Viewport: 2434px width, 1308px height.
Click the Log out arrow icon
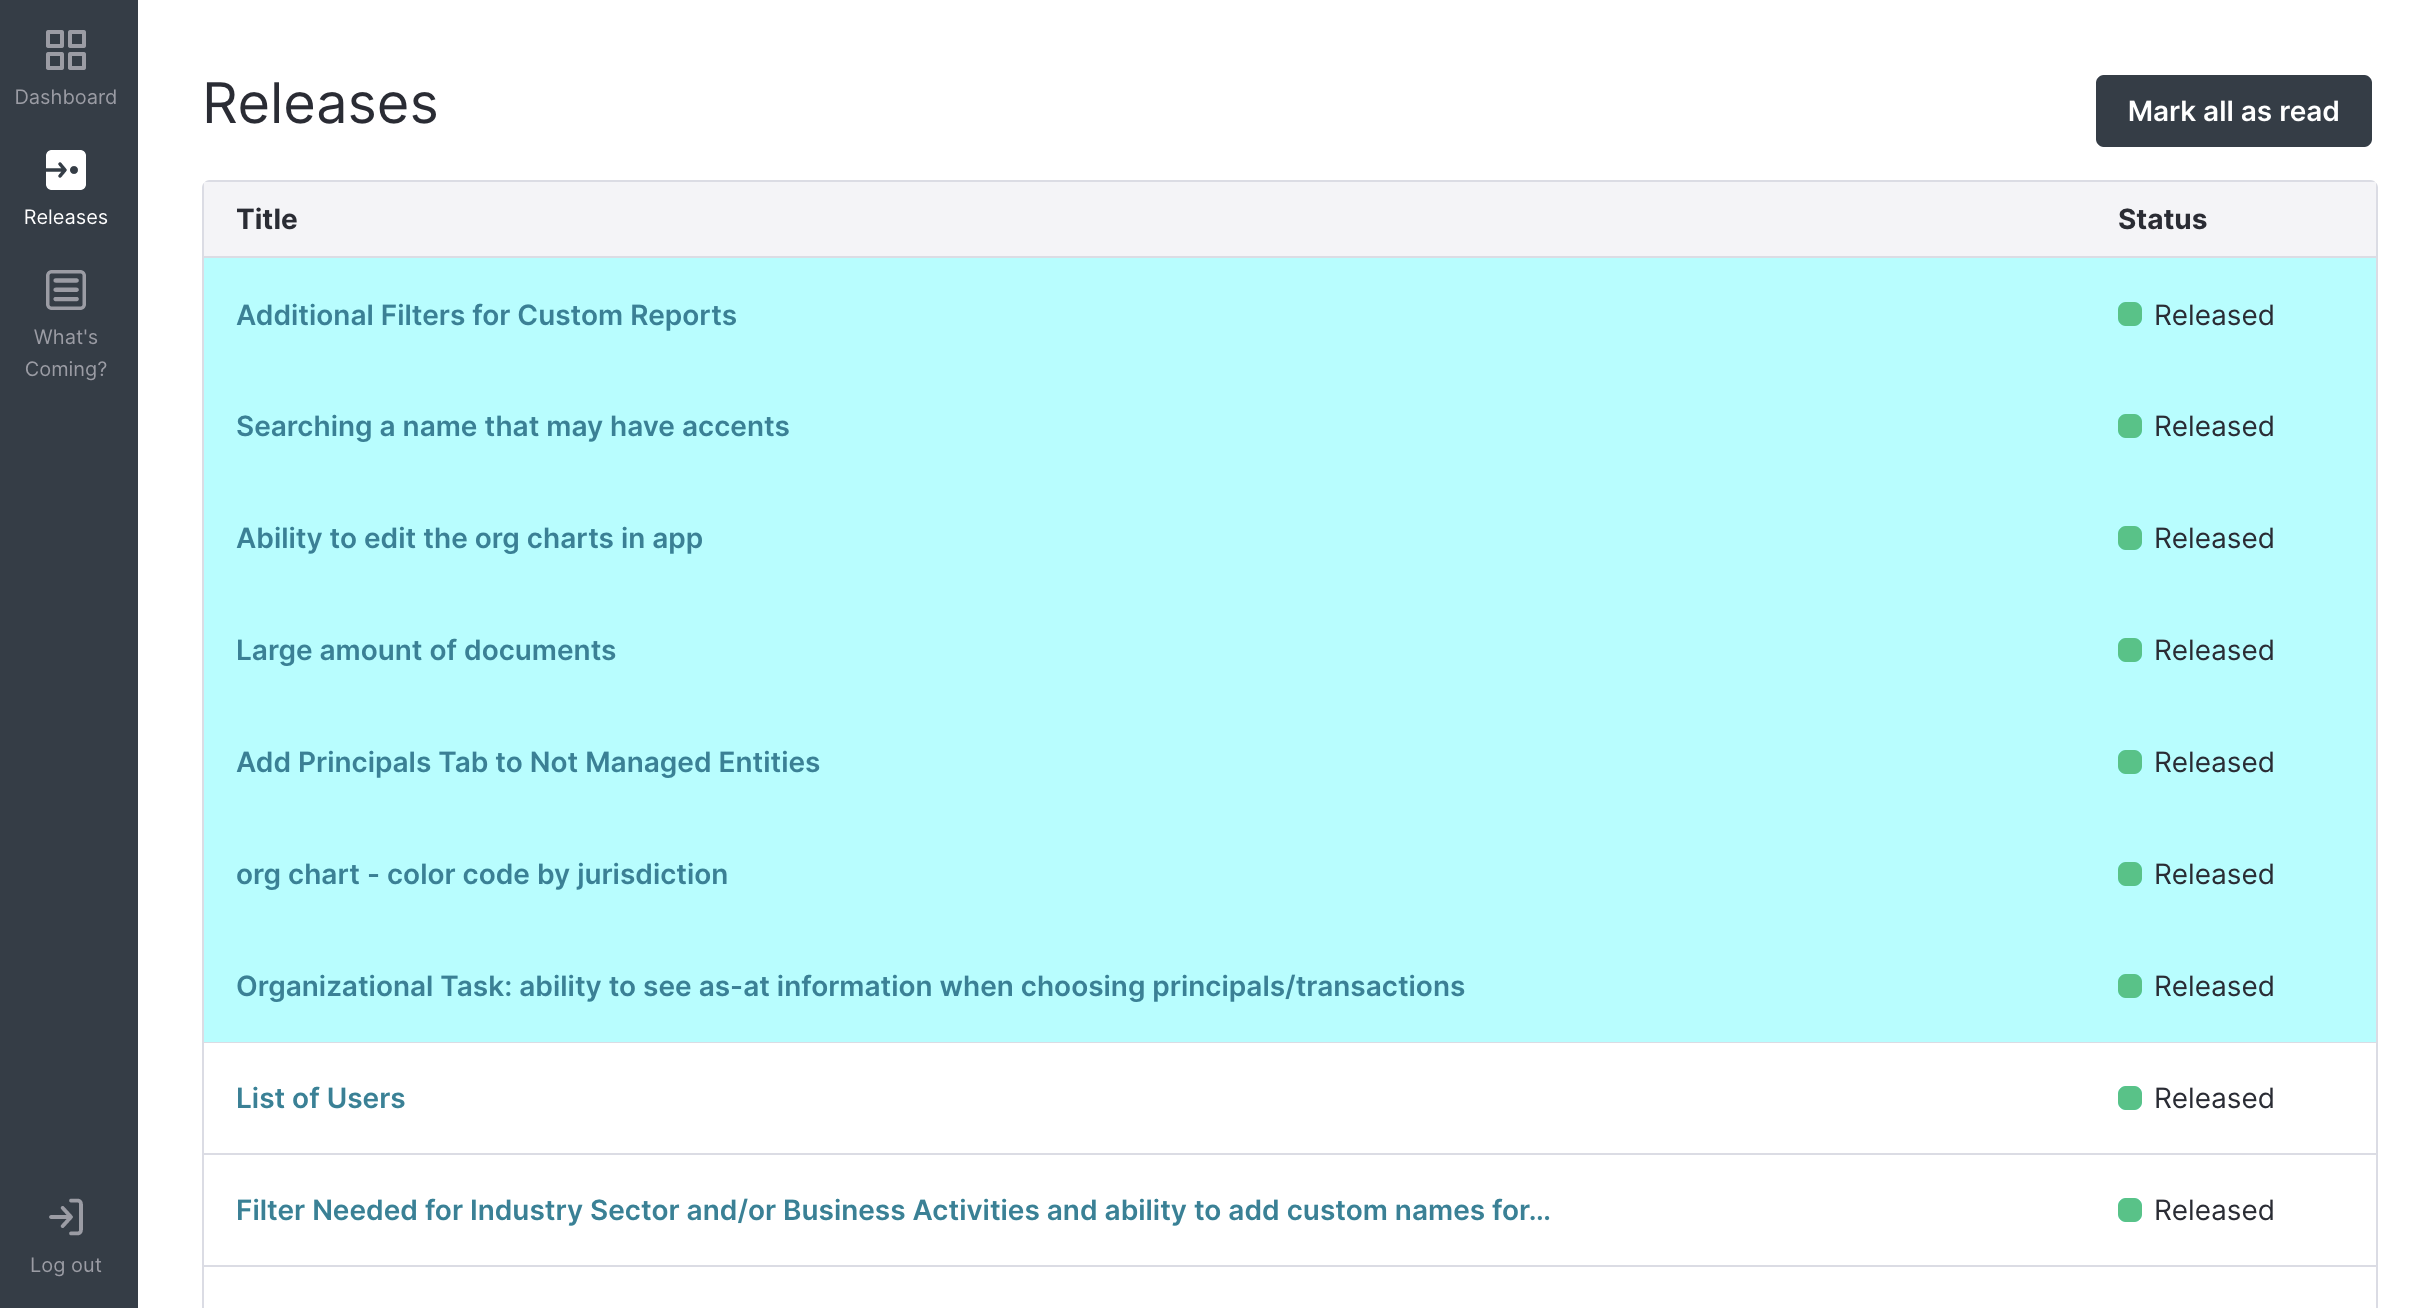[66, 1217]
